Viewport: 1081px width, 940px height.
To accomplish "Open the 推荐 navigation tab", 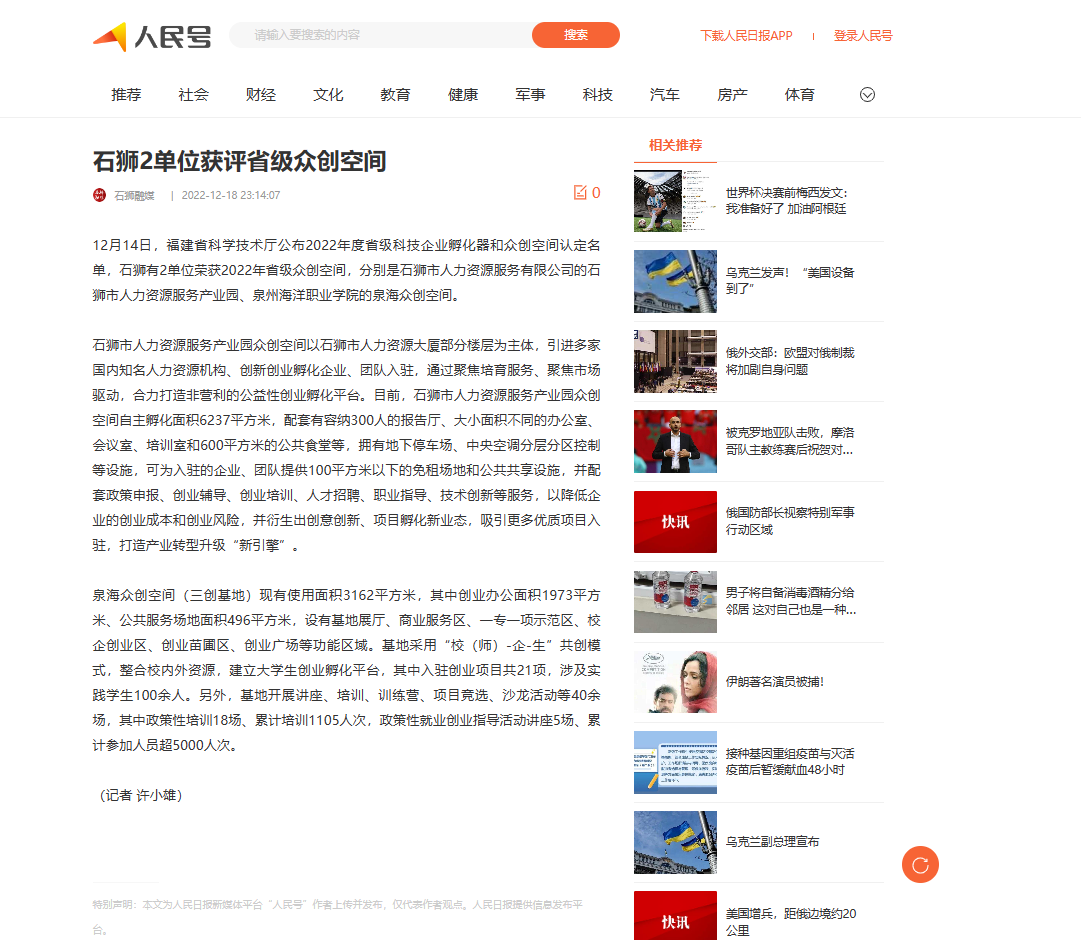I will tap(126, 95).
